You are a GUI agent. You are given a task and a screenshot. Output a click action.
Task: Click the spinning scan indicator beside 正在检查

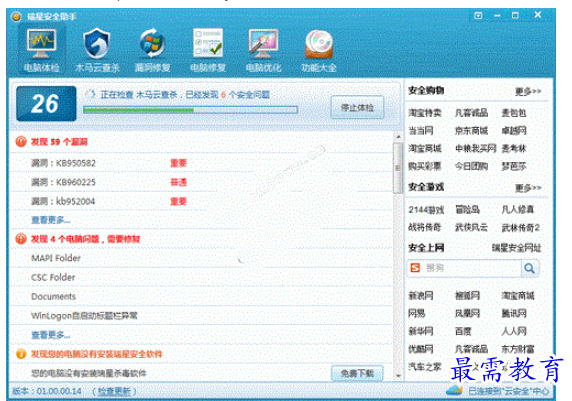90,94
